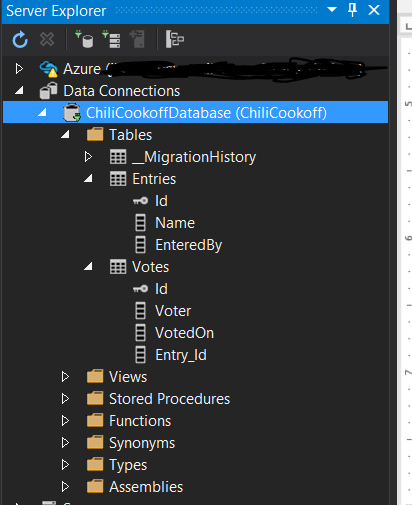This screenshot has height=505, width=412.
Task: Toggle the auto-hide pin of Server Explorer
Action: [x=352, y=10]
